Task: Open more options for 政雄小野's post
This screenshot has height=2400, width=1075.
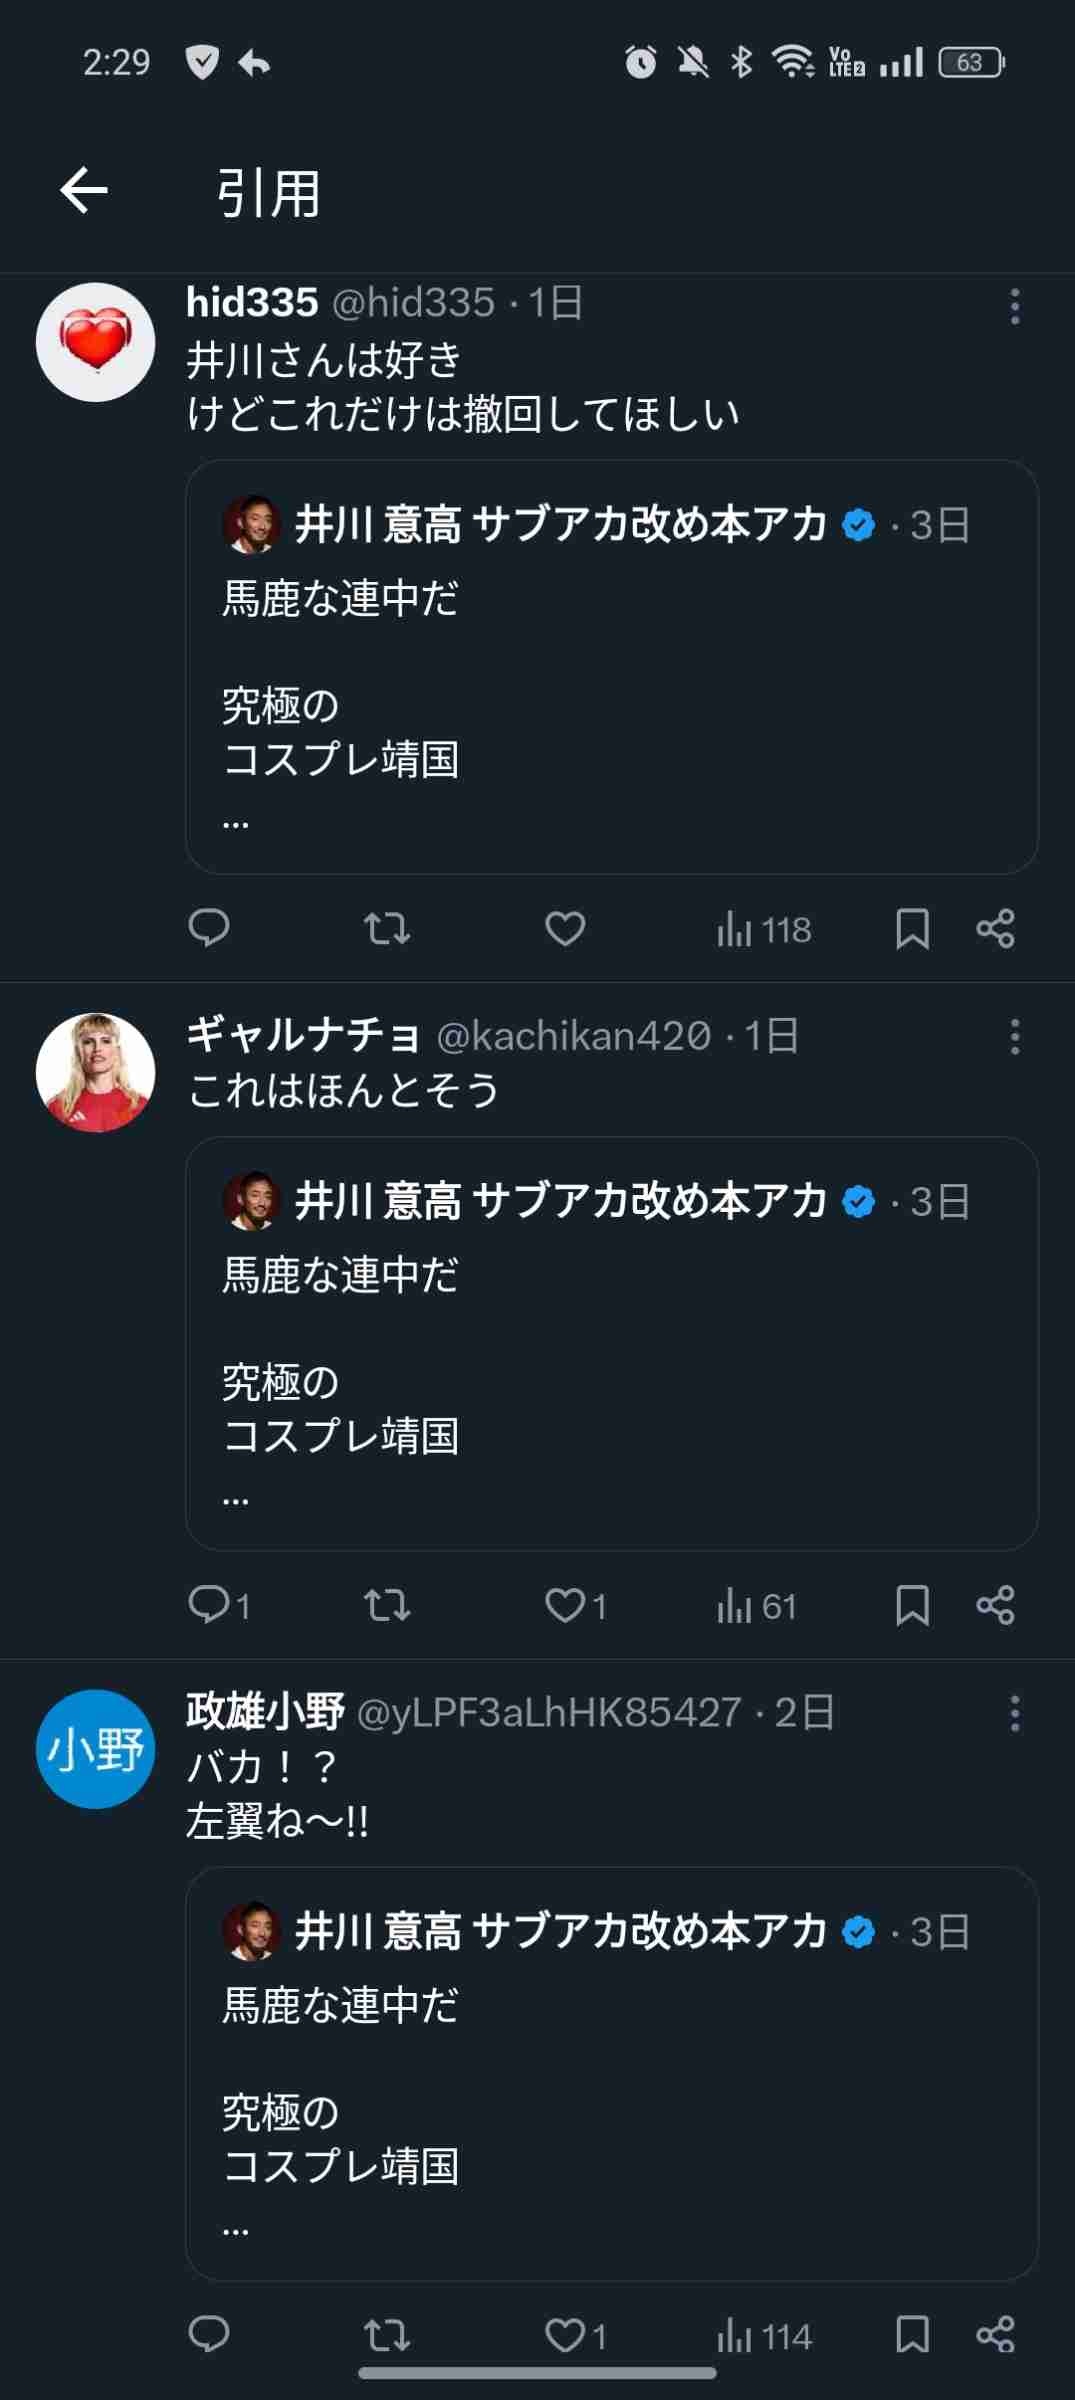Action: [1015, 1713]
